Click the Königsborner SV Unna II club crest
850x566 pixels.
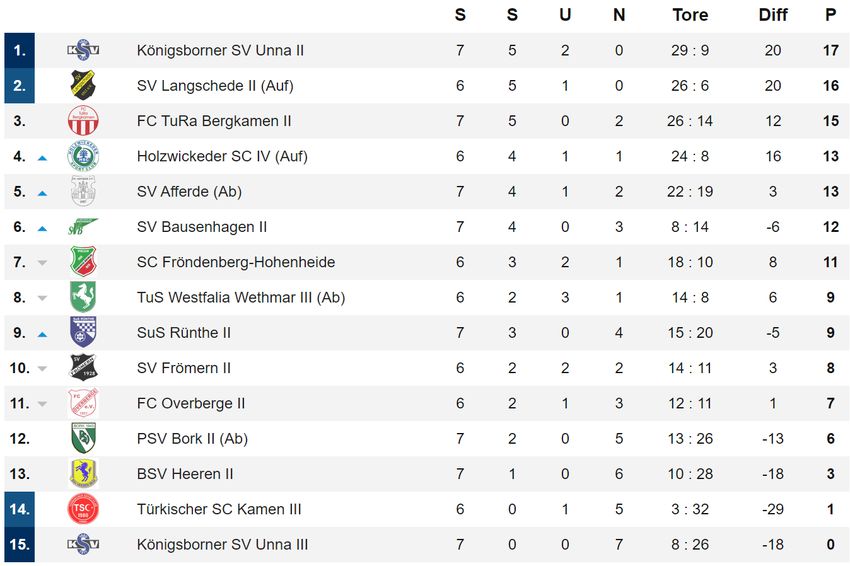pyautogui.click(x=83, y=50)
